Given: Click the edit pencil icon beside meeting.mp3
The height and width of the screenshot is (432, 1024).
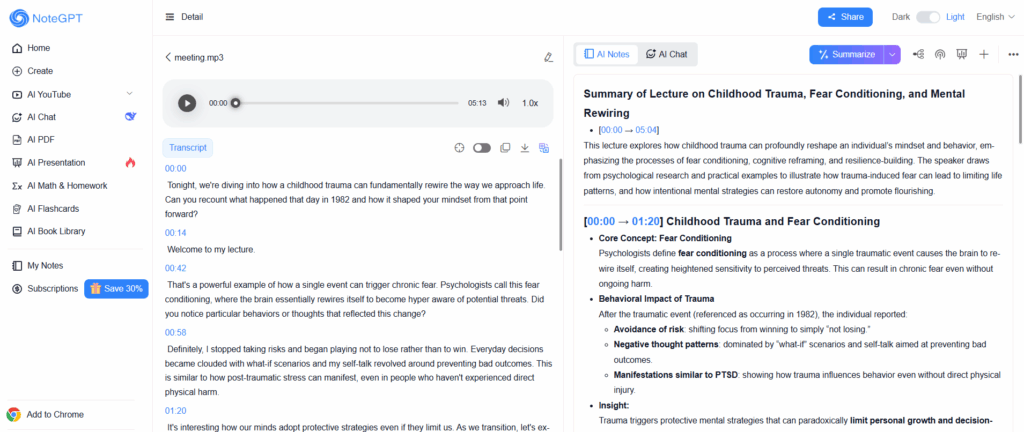Looking at the screenshot, I should (547, 58).
